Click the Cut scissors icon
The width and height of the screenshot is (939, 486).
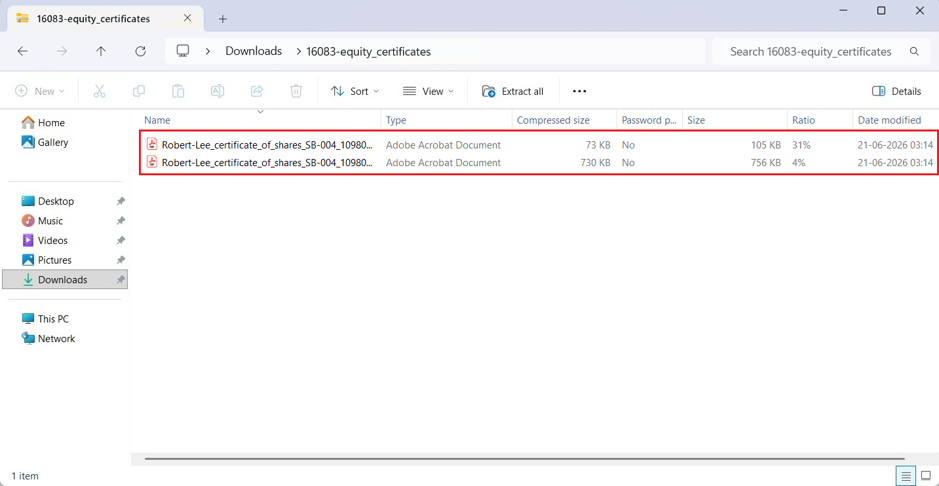[x=99, y=91]
